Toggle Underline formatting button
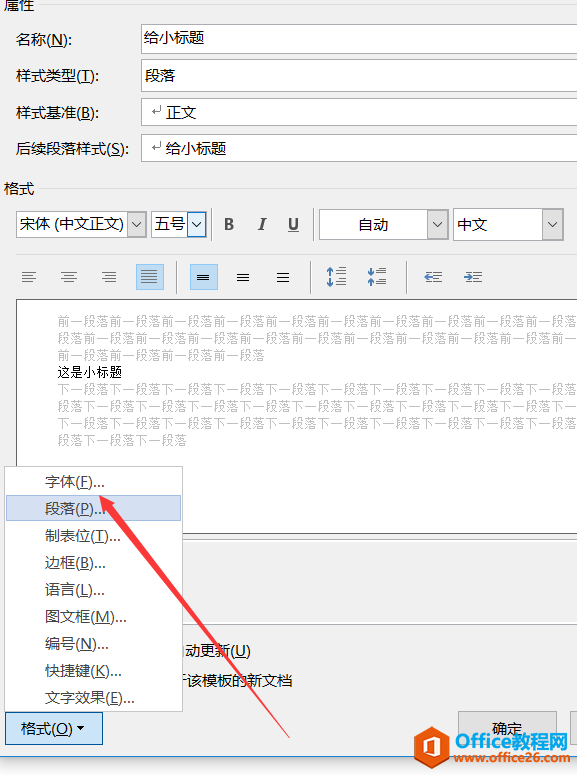The height and width of the screenshot is (775, 577). (x=293, y=224)
